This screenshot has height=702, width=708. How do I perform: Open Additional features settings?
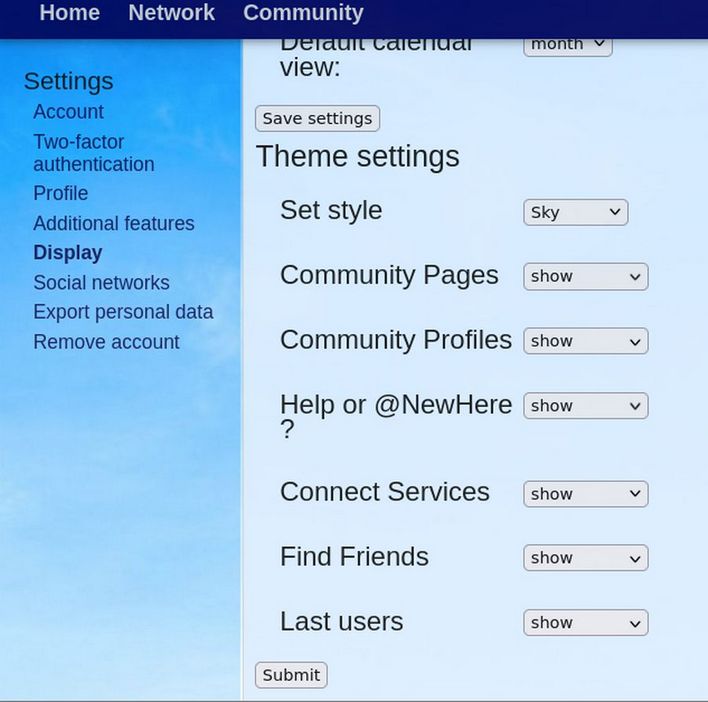point(113,223)
